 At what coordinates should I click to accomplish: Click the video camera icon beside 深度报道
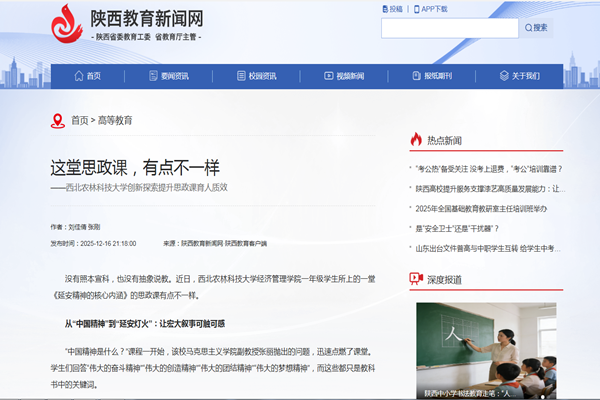click(x=416, y=279)
